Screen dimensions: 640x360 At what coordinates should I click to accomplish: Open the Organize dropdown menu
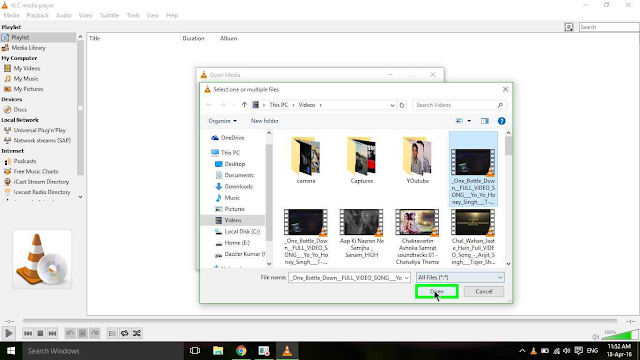(x=222, y=121)
